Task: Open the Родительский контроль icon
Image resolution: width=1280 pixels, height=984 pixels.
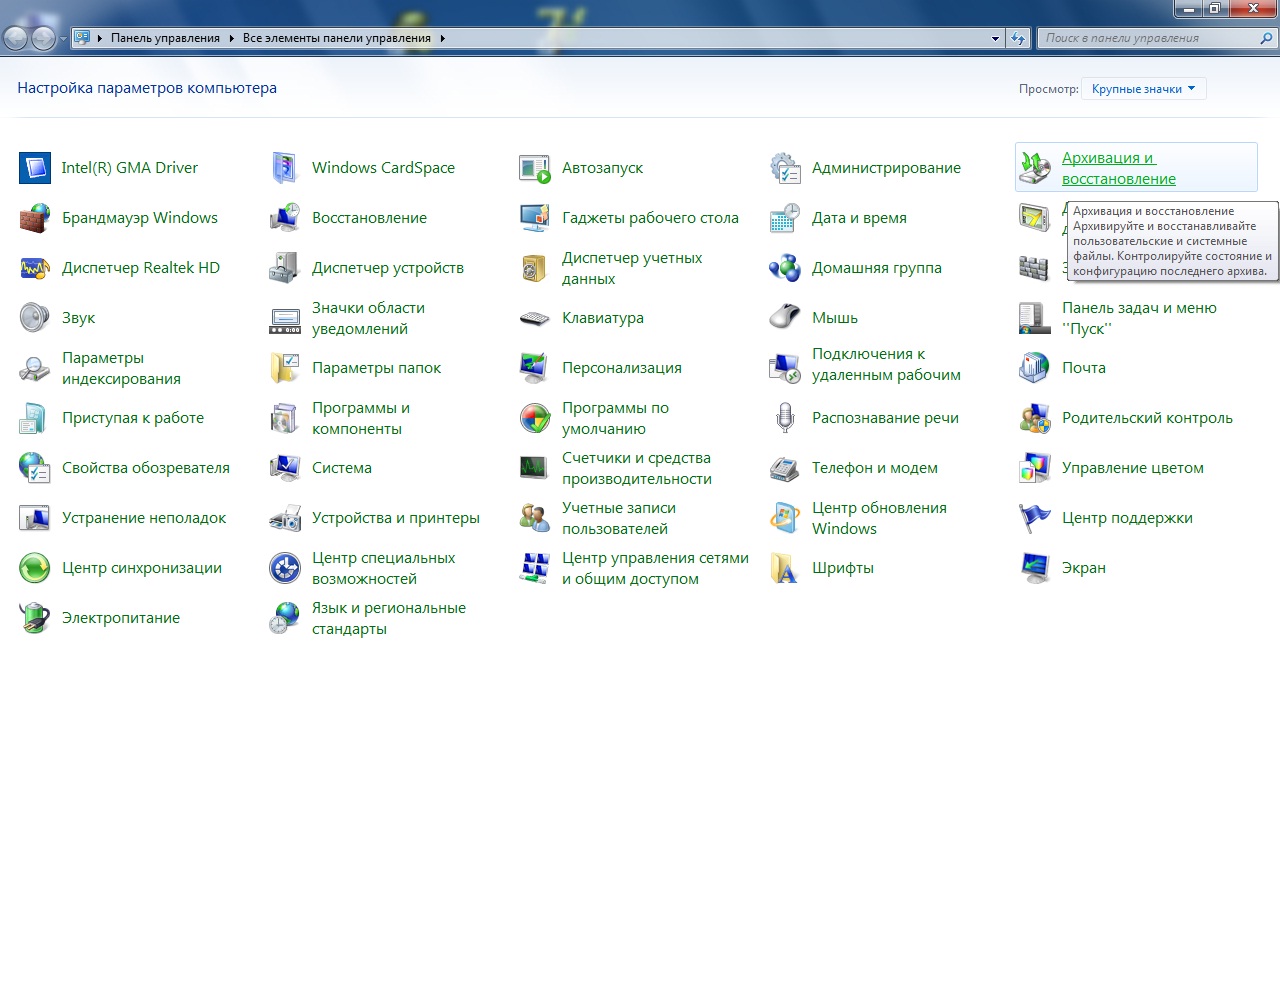Action: point(1035,418)
